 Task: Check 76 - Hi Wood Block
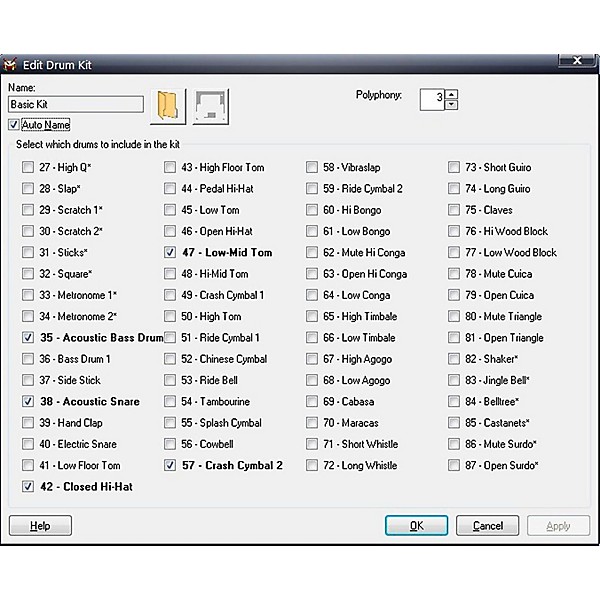click(454, 231)
